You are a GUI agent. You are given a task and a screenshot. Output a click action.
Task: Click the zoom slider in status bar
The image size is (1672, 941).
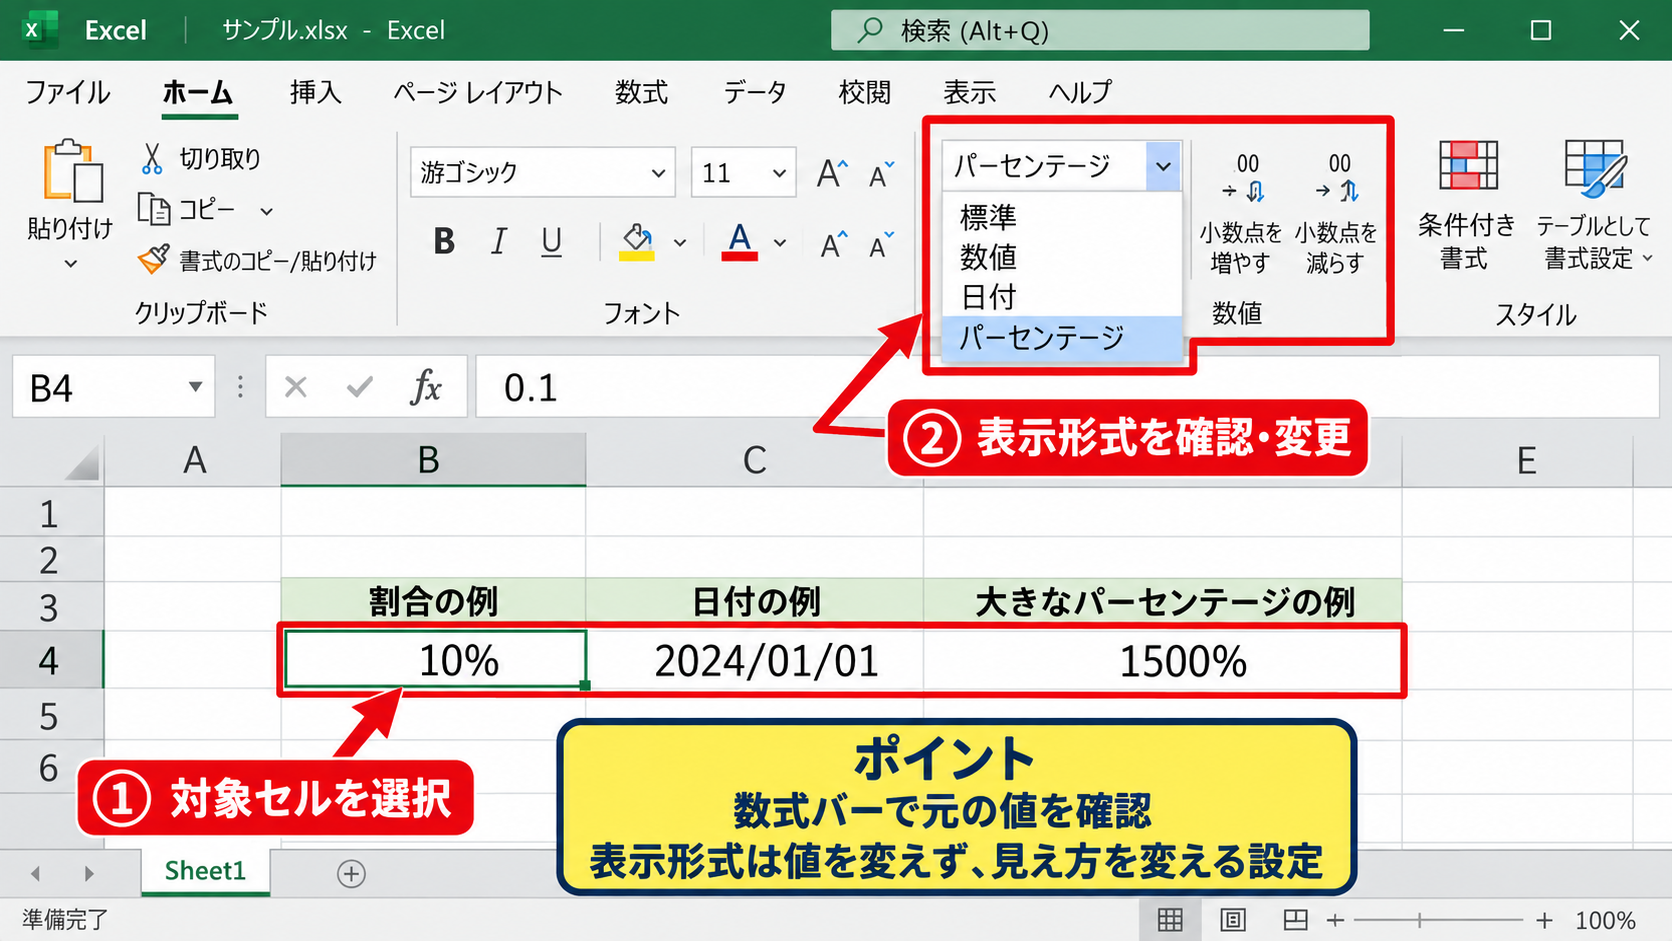point(1439,920)
